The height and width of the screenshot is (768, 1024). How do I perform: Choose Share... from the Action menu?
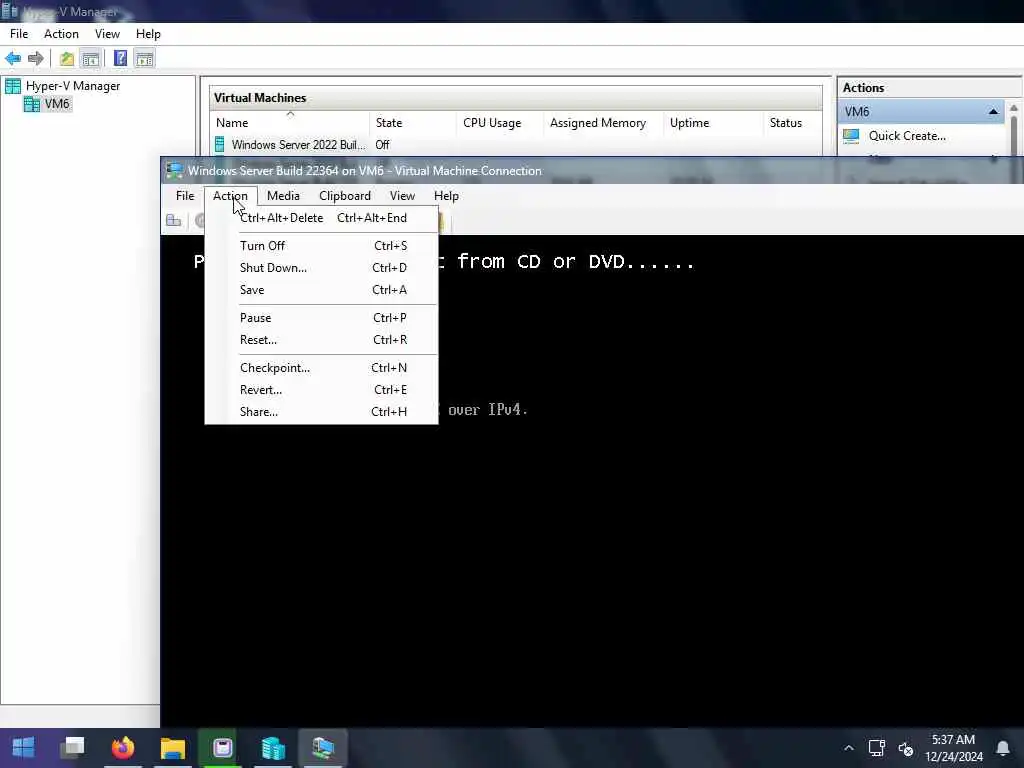tap(321, 412)
